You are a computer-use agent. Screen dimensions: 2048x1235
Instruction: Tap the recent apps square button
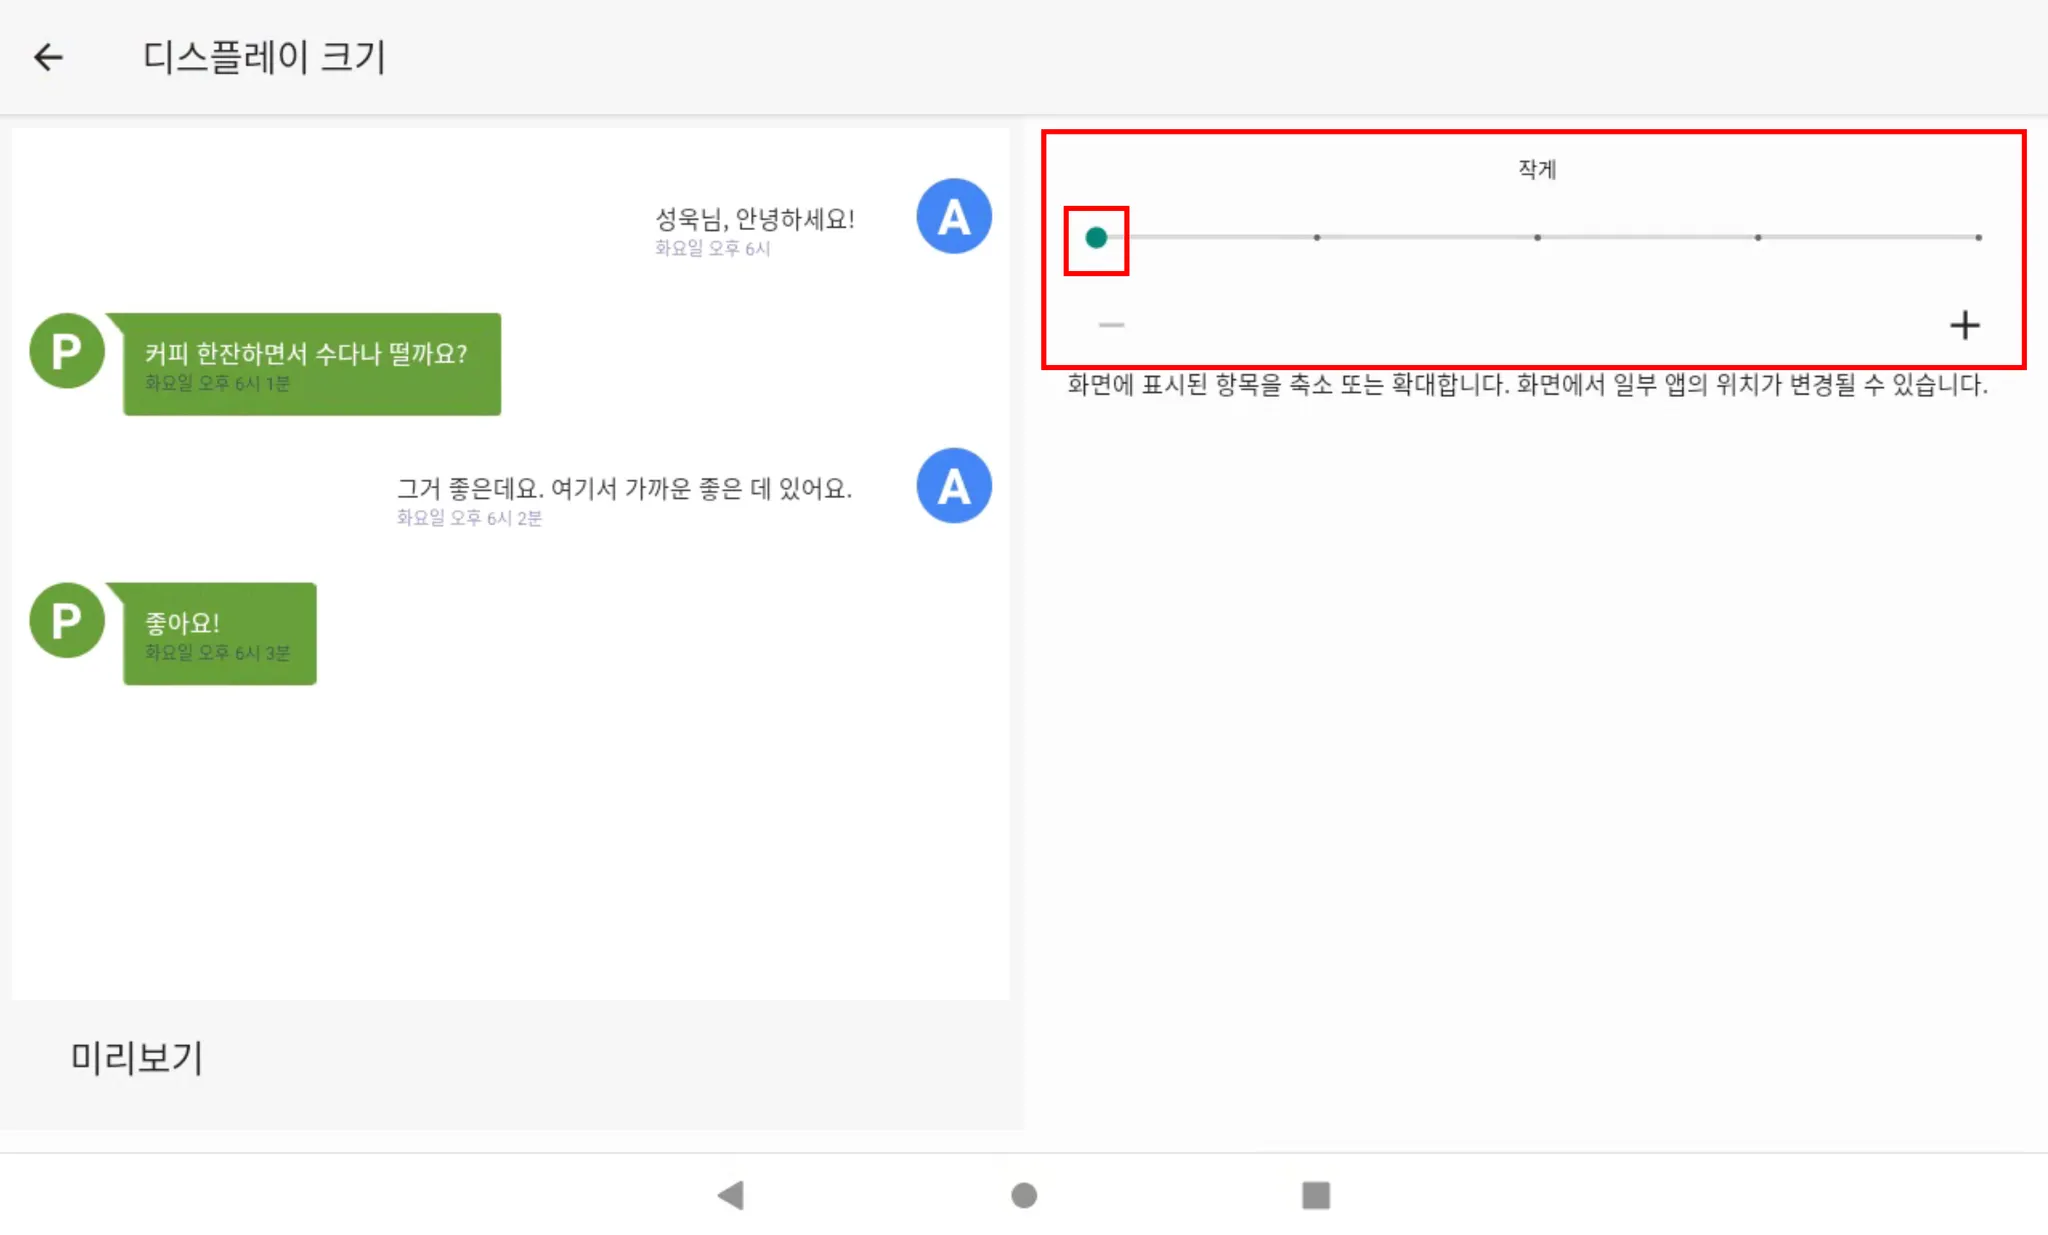click(1316, 1195)
